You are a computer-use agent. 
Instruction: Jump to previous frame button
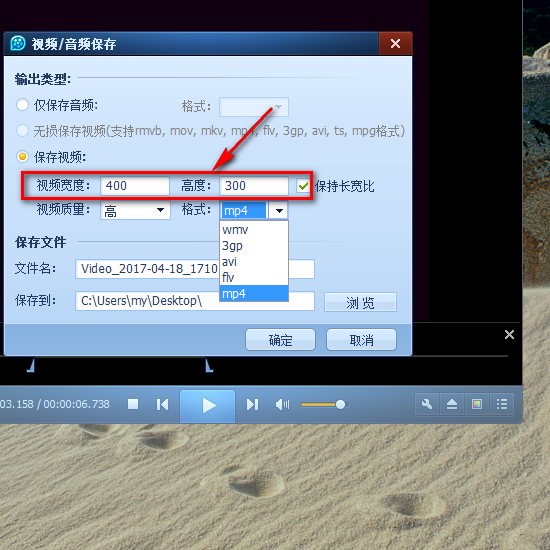162,404
